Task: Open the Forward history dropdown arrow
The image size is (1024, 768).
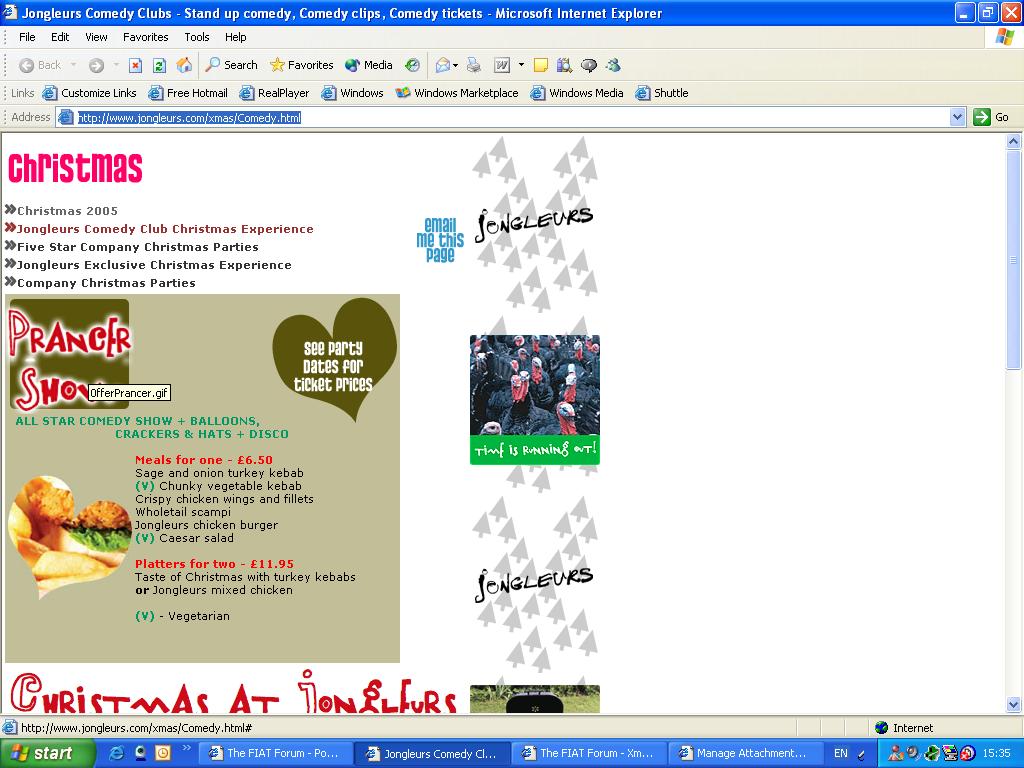Action: [x=116, y=65]
